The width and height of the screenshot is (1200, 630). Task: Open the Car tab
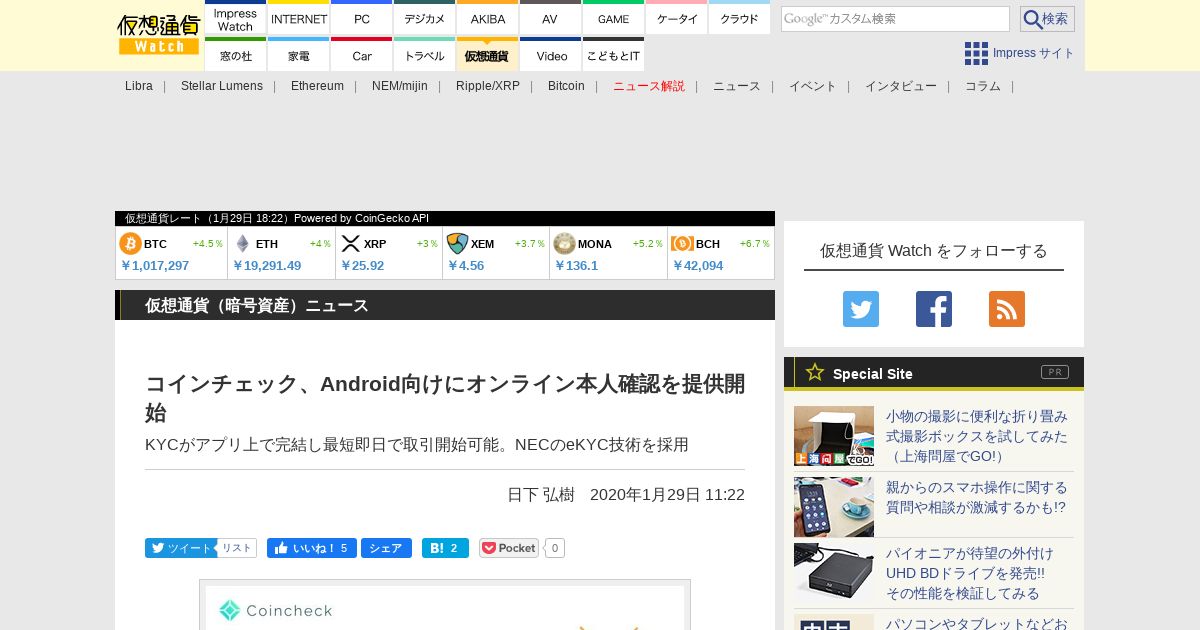click(362, 55)
